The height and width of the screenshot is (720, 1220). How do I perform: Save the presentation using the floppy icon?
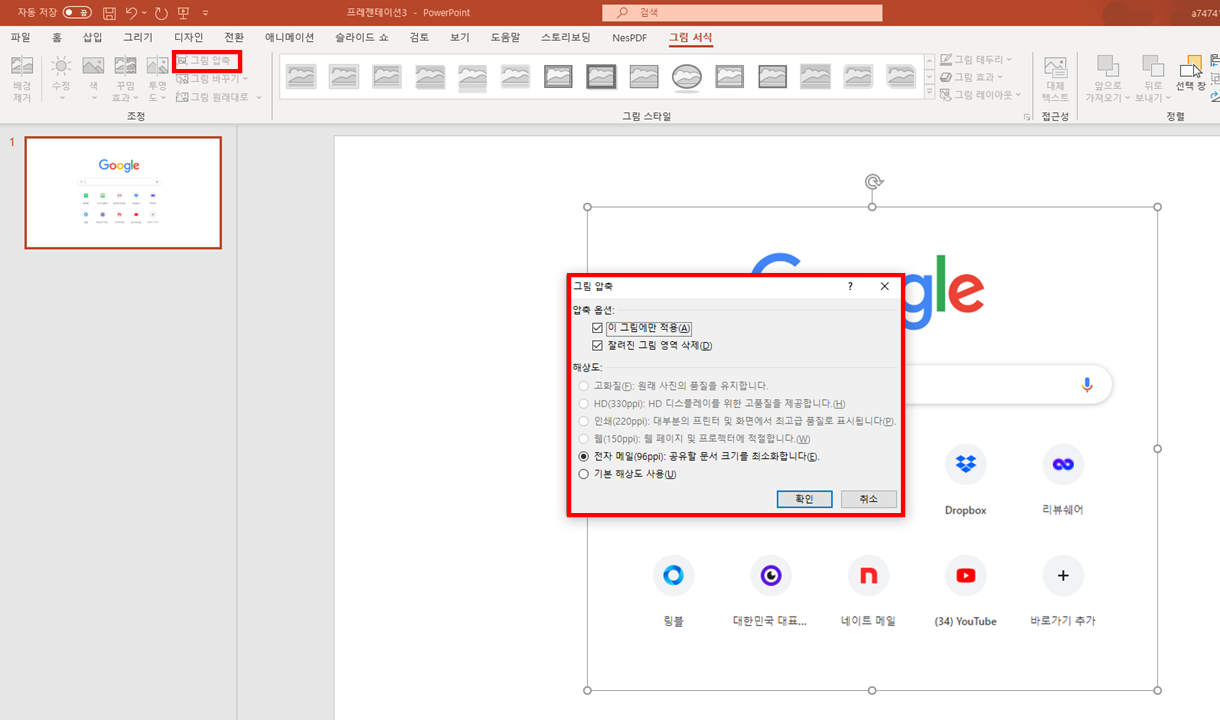(109, 12)
